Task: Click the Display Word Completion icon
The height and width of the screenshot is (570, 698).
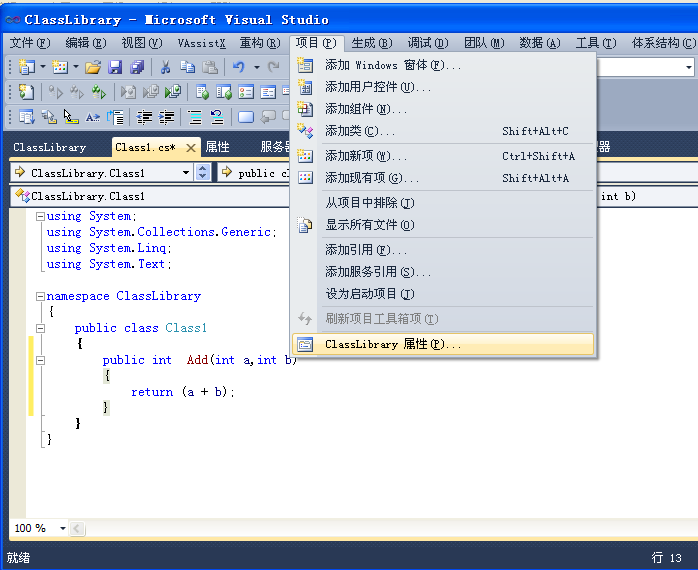Action: pos(93,117)
